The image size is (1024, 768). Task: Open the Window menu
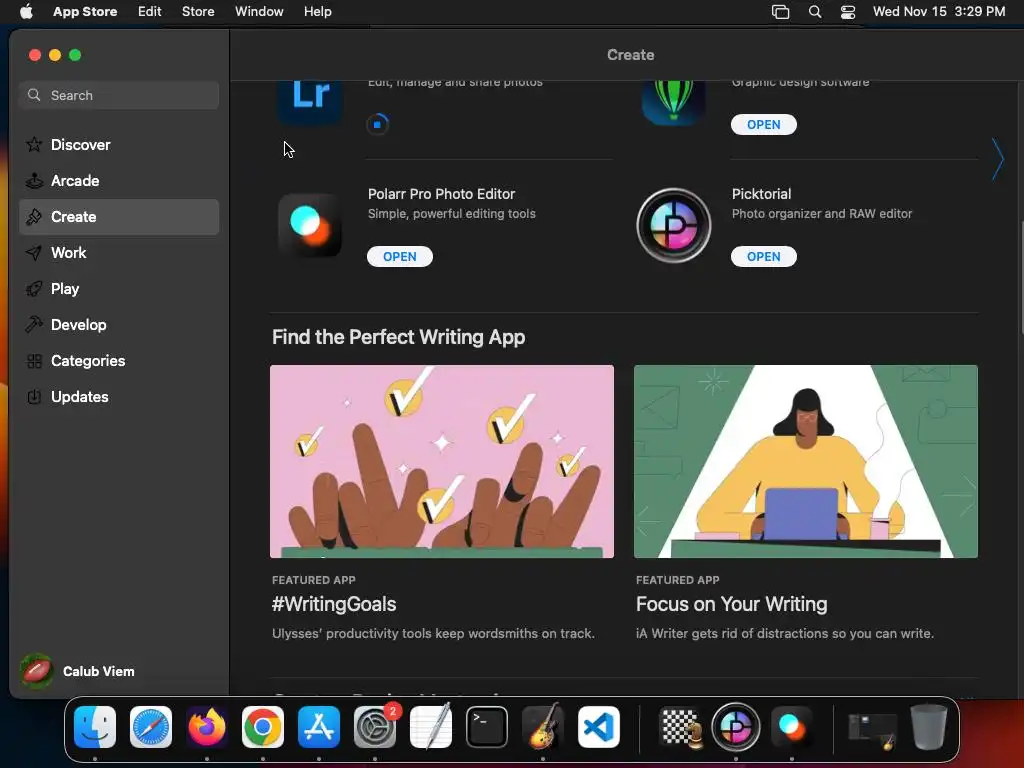[x=259, y=12]
